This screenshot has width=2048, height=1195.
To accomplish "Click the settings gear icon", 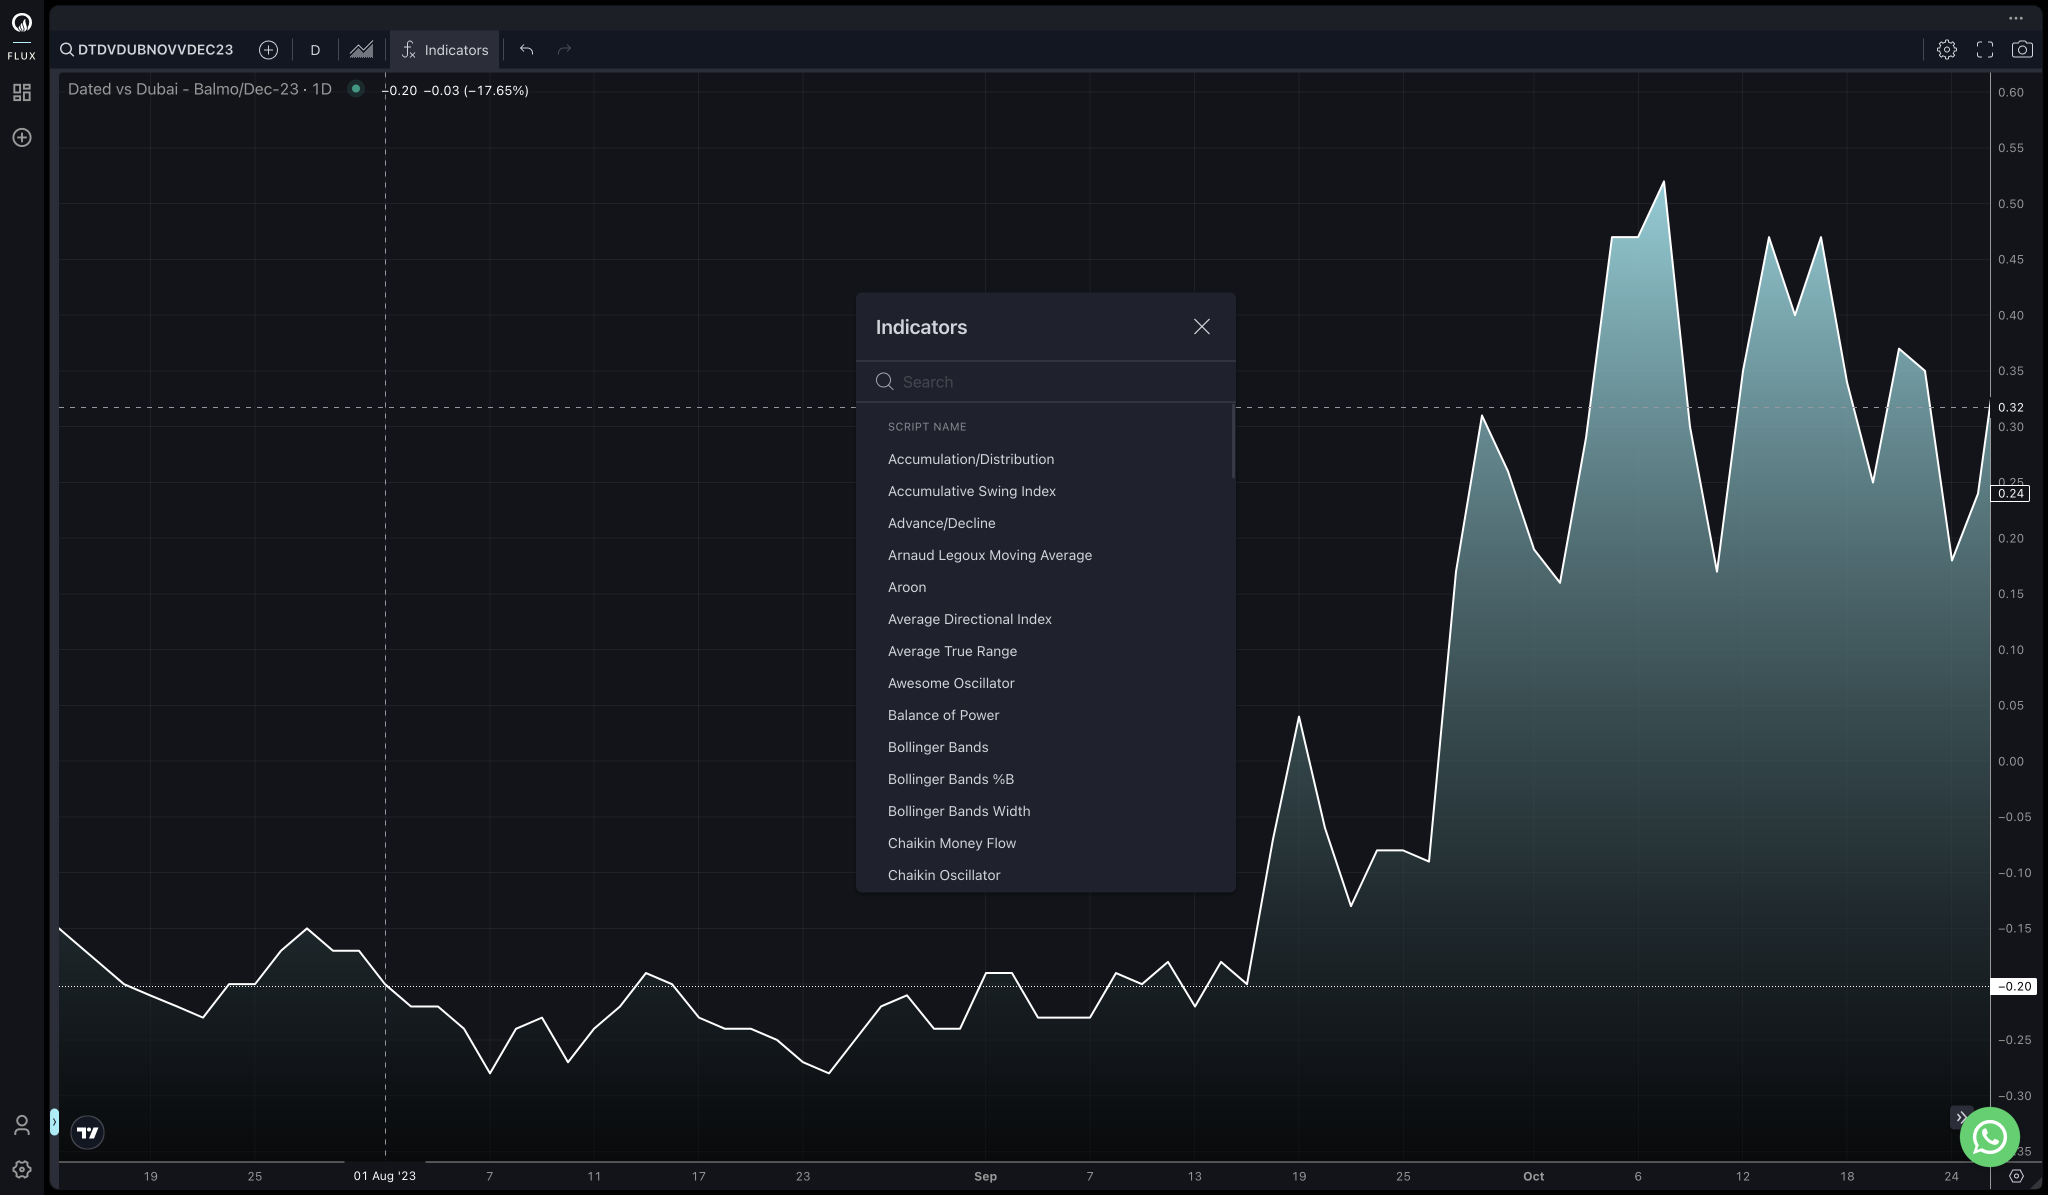I will pyautogui.click(x=1947, y=50).
